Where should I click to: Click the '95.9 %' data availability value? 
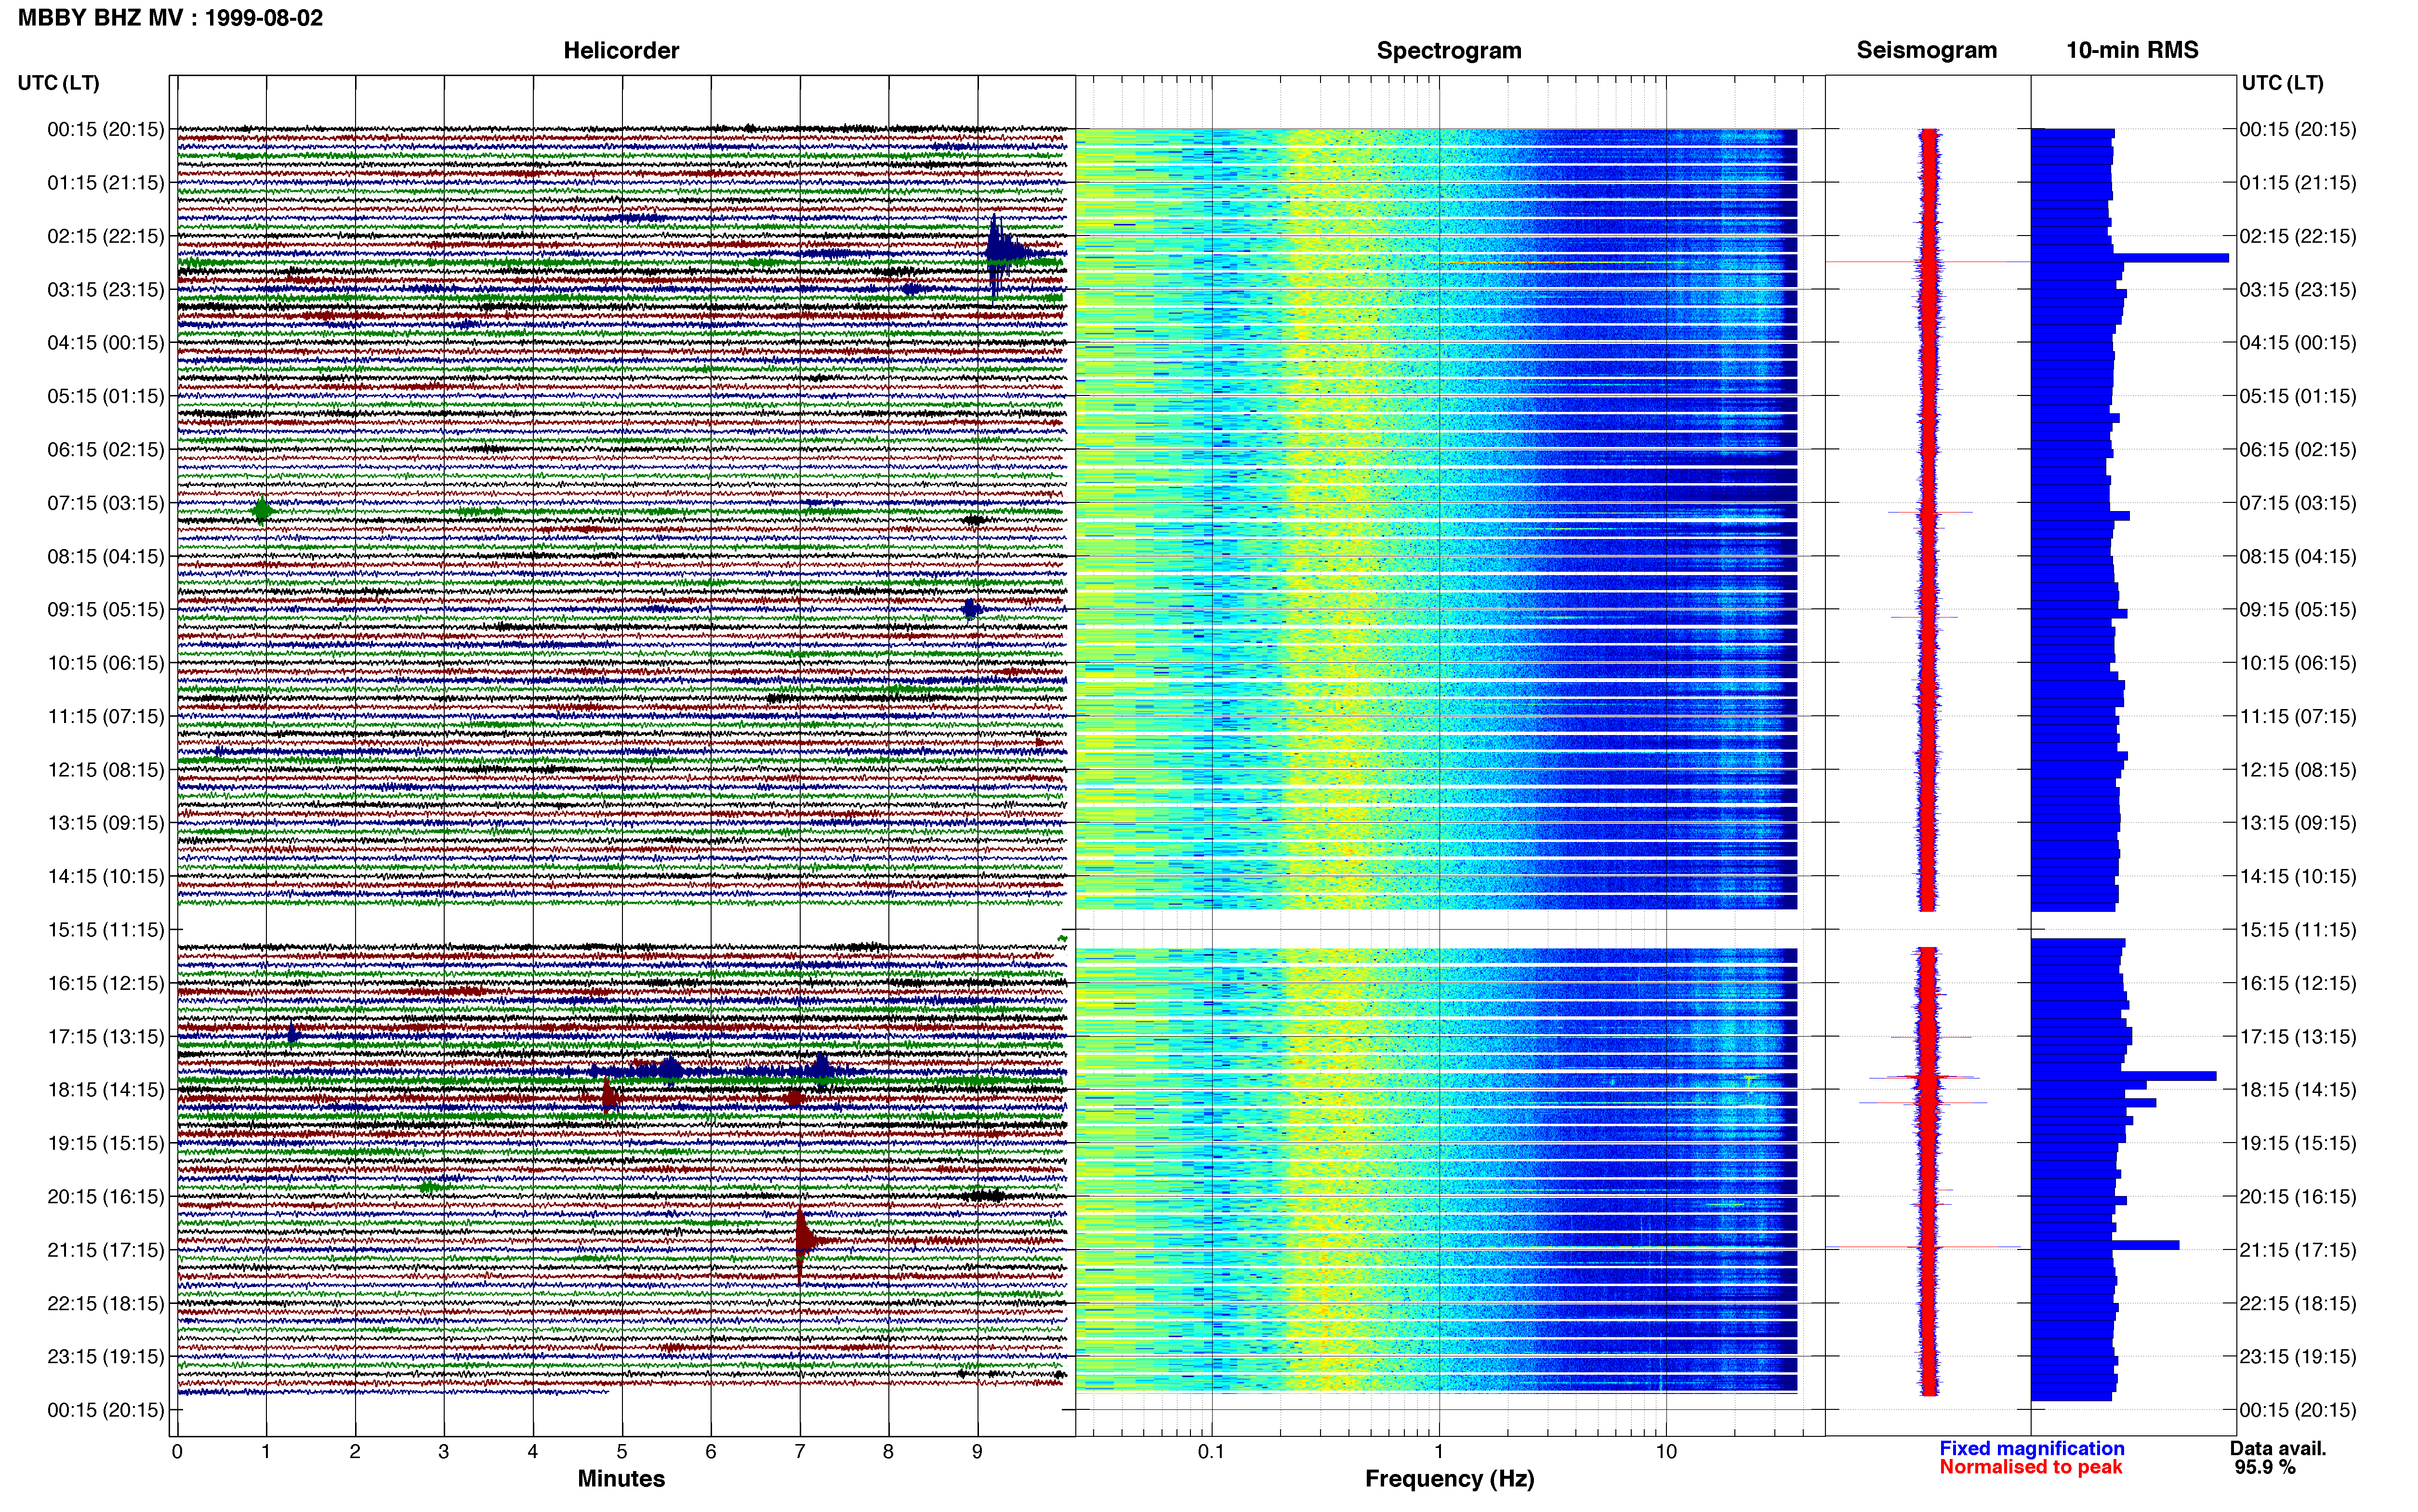tap(2265, 1467)
